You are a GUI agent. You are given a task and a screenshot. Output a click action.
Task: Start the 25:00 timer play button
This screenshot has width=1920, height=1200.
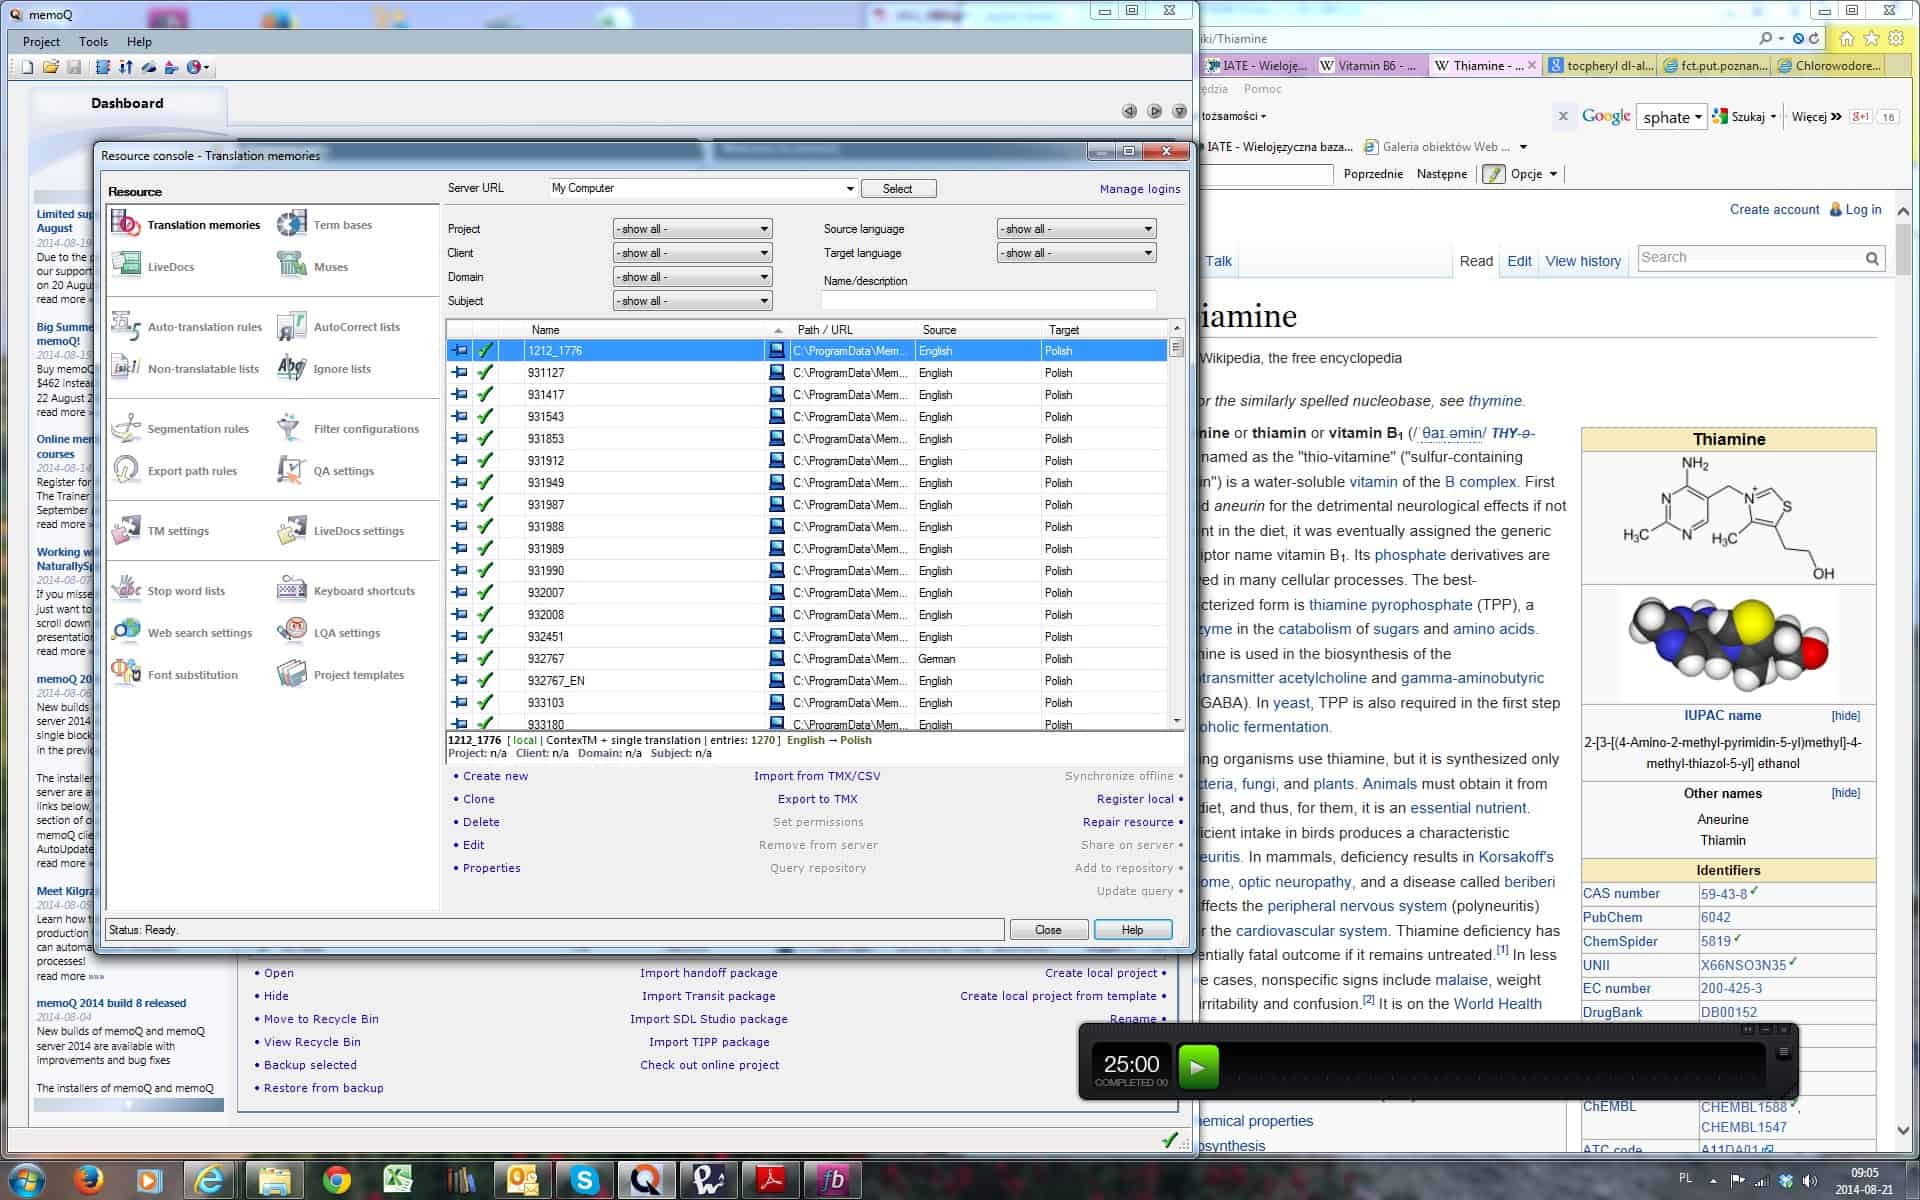pos(1198,1067)
